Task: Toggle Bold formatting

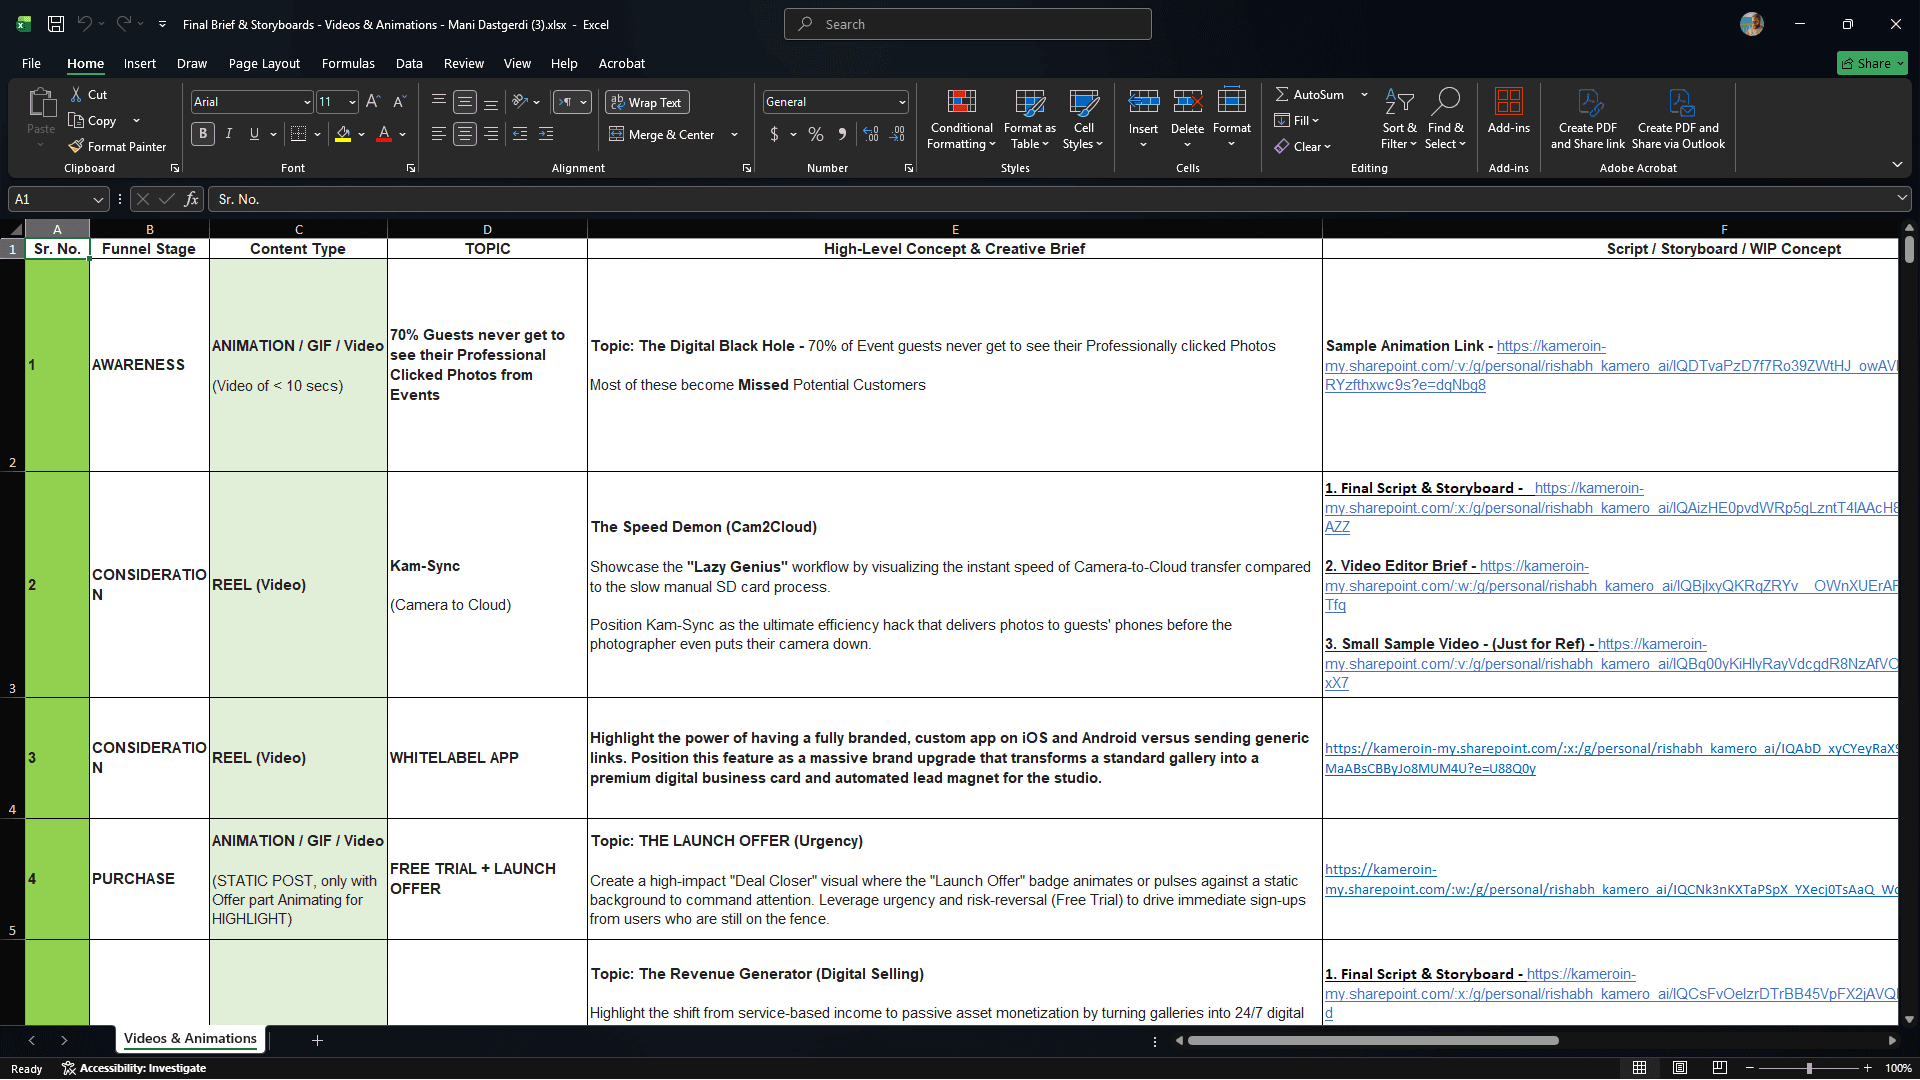Action: click(x=203, y=134)
